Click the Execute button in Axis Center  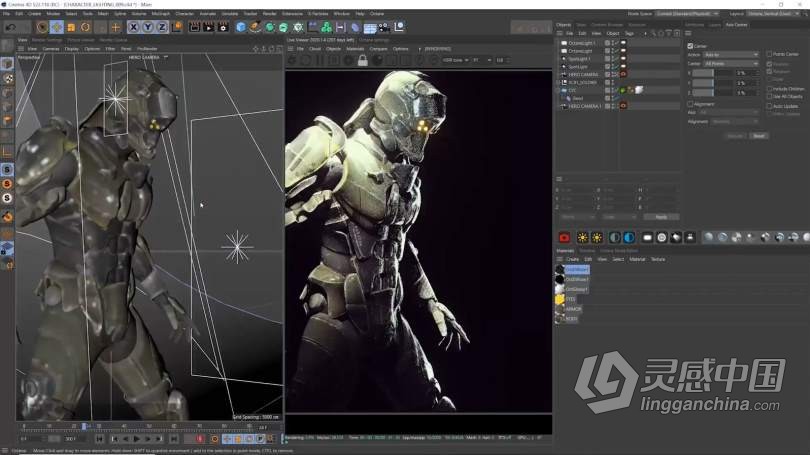pos(735,136)
